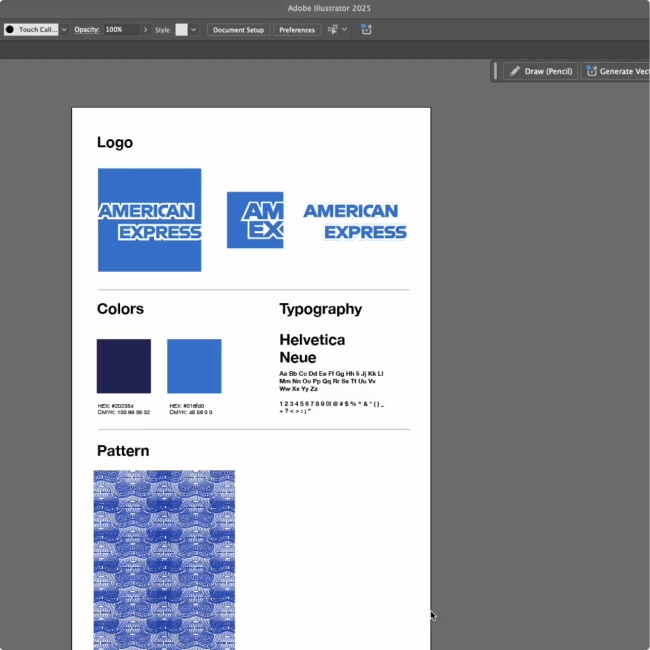The height and width of the screenshot is (650, 650).
Task: Select the bright blue color swatch square
Action: [x=194, y=366]
